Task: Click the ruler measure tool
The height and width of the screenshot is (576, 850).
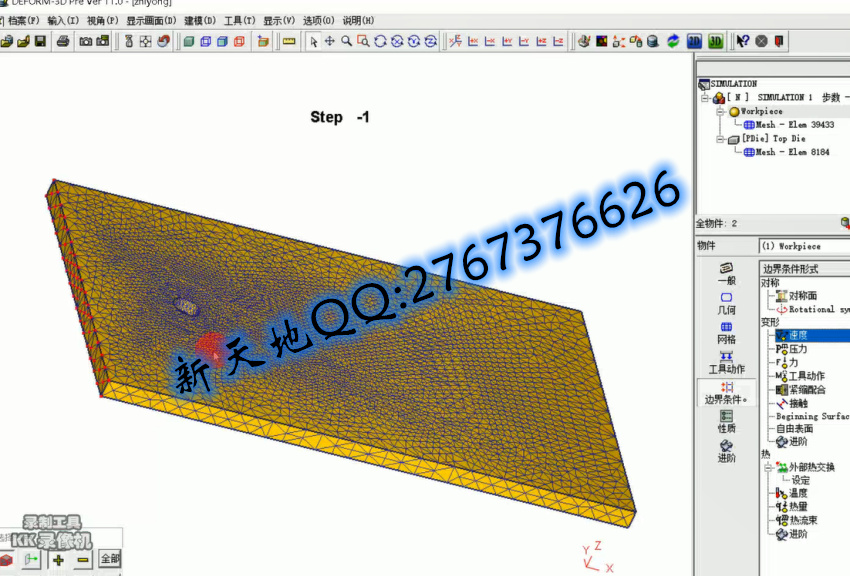Action: (289, 41)
